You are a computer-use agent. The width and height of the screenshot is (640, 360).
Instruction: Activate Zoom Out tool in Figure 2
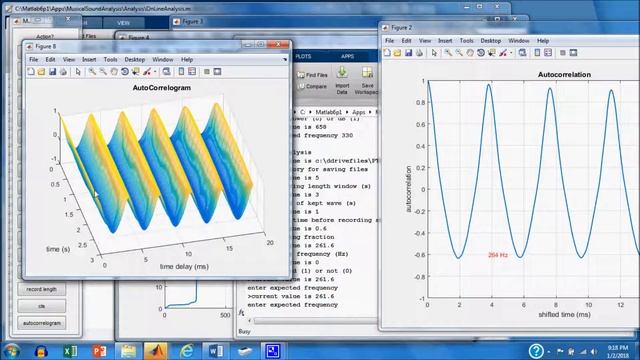point(459,53)
